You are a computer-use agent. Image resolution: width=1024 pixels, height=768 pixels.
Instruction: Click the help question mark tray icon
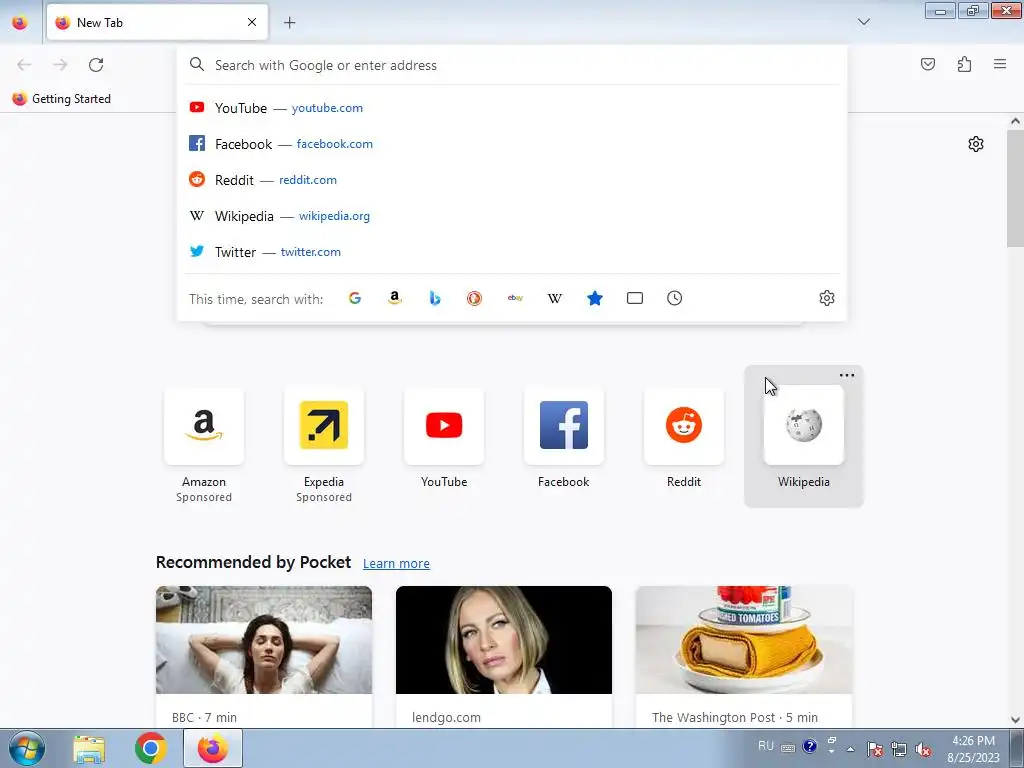[810, 746]
